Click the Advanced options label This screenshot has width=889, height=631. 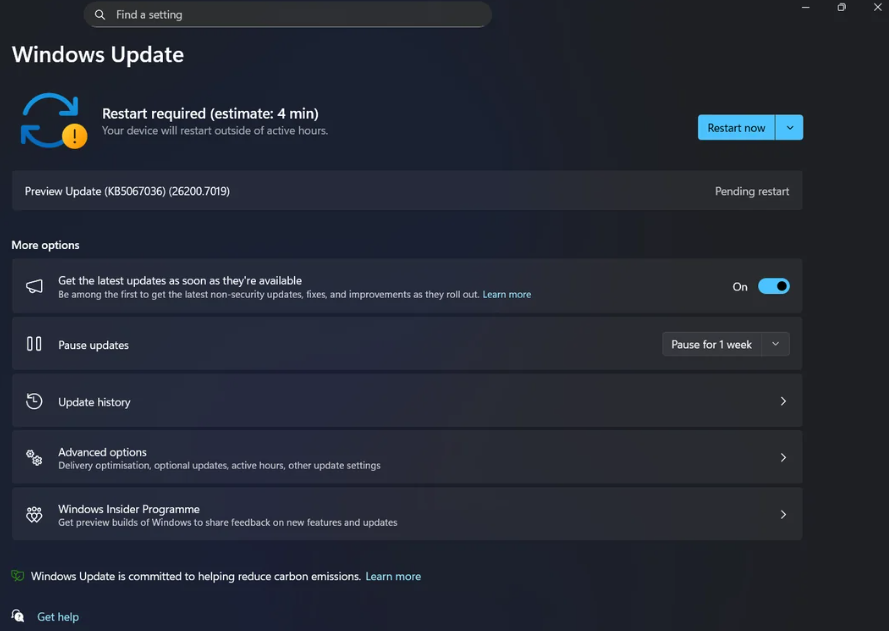(x=102, y=452)
